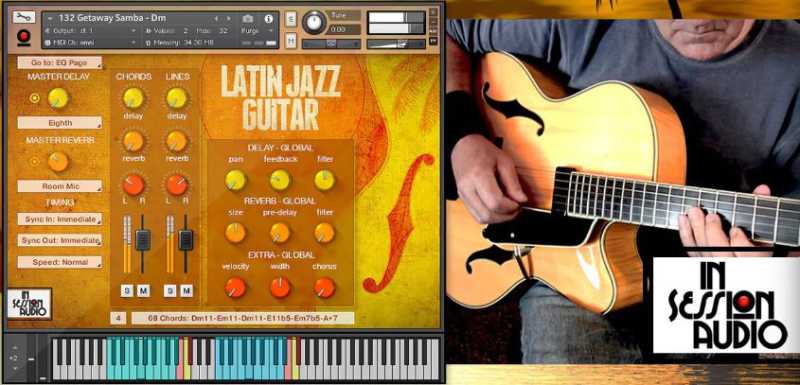The width and height of the screenshot is (800, 385).
Task: Open the Sync In: Immediate dropdown
Action: click(x=60, y=219)
